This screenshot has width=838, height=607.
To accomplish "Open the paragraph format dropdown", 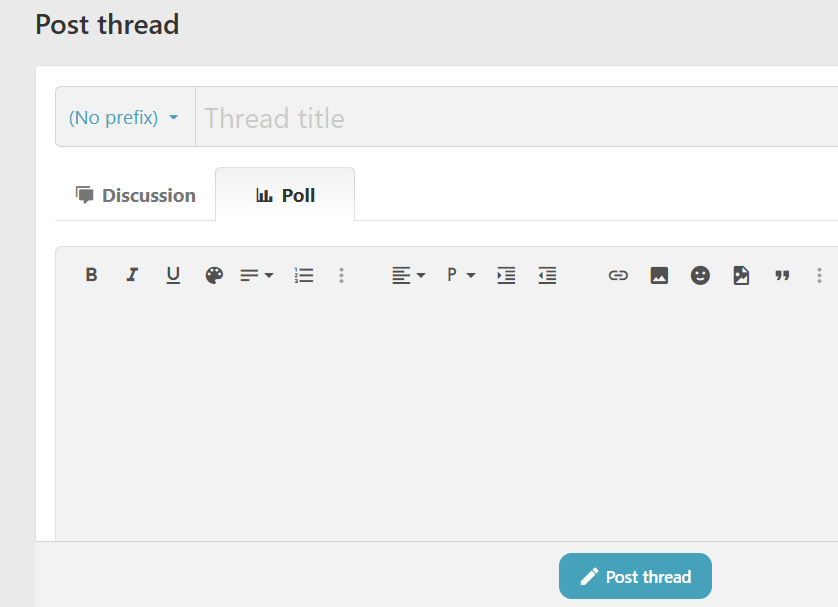I will pos(460,275).
